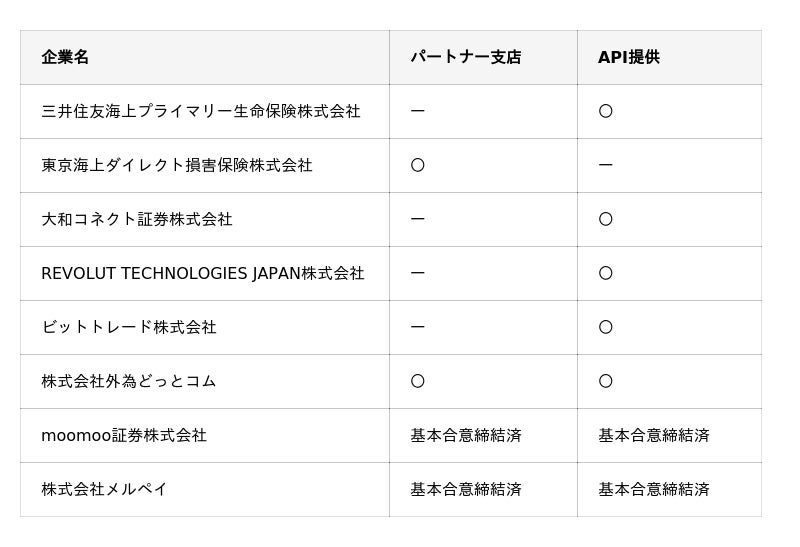Click 大和コネクト証券株式会社 in the table

(x=136, y=219)
